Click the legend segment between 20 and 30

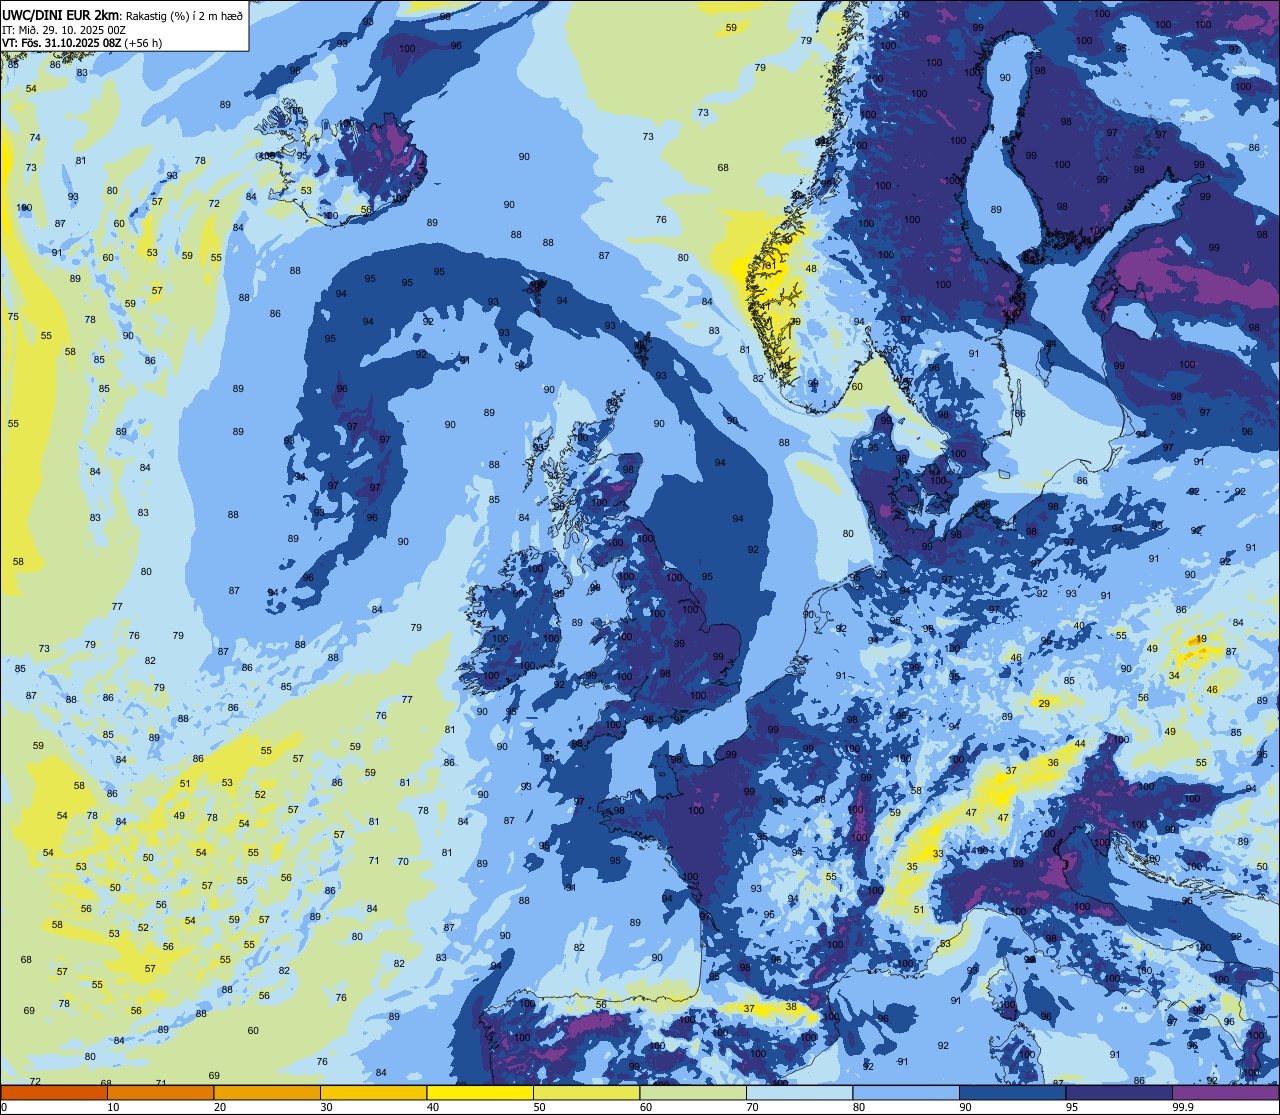(267, 1092)
